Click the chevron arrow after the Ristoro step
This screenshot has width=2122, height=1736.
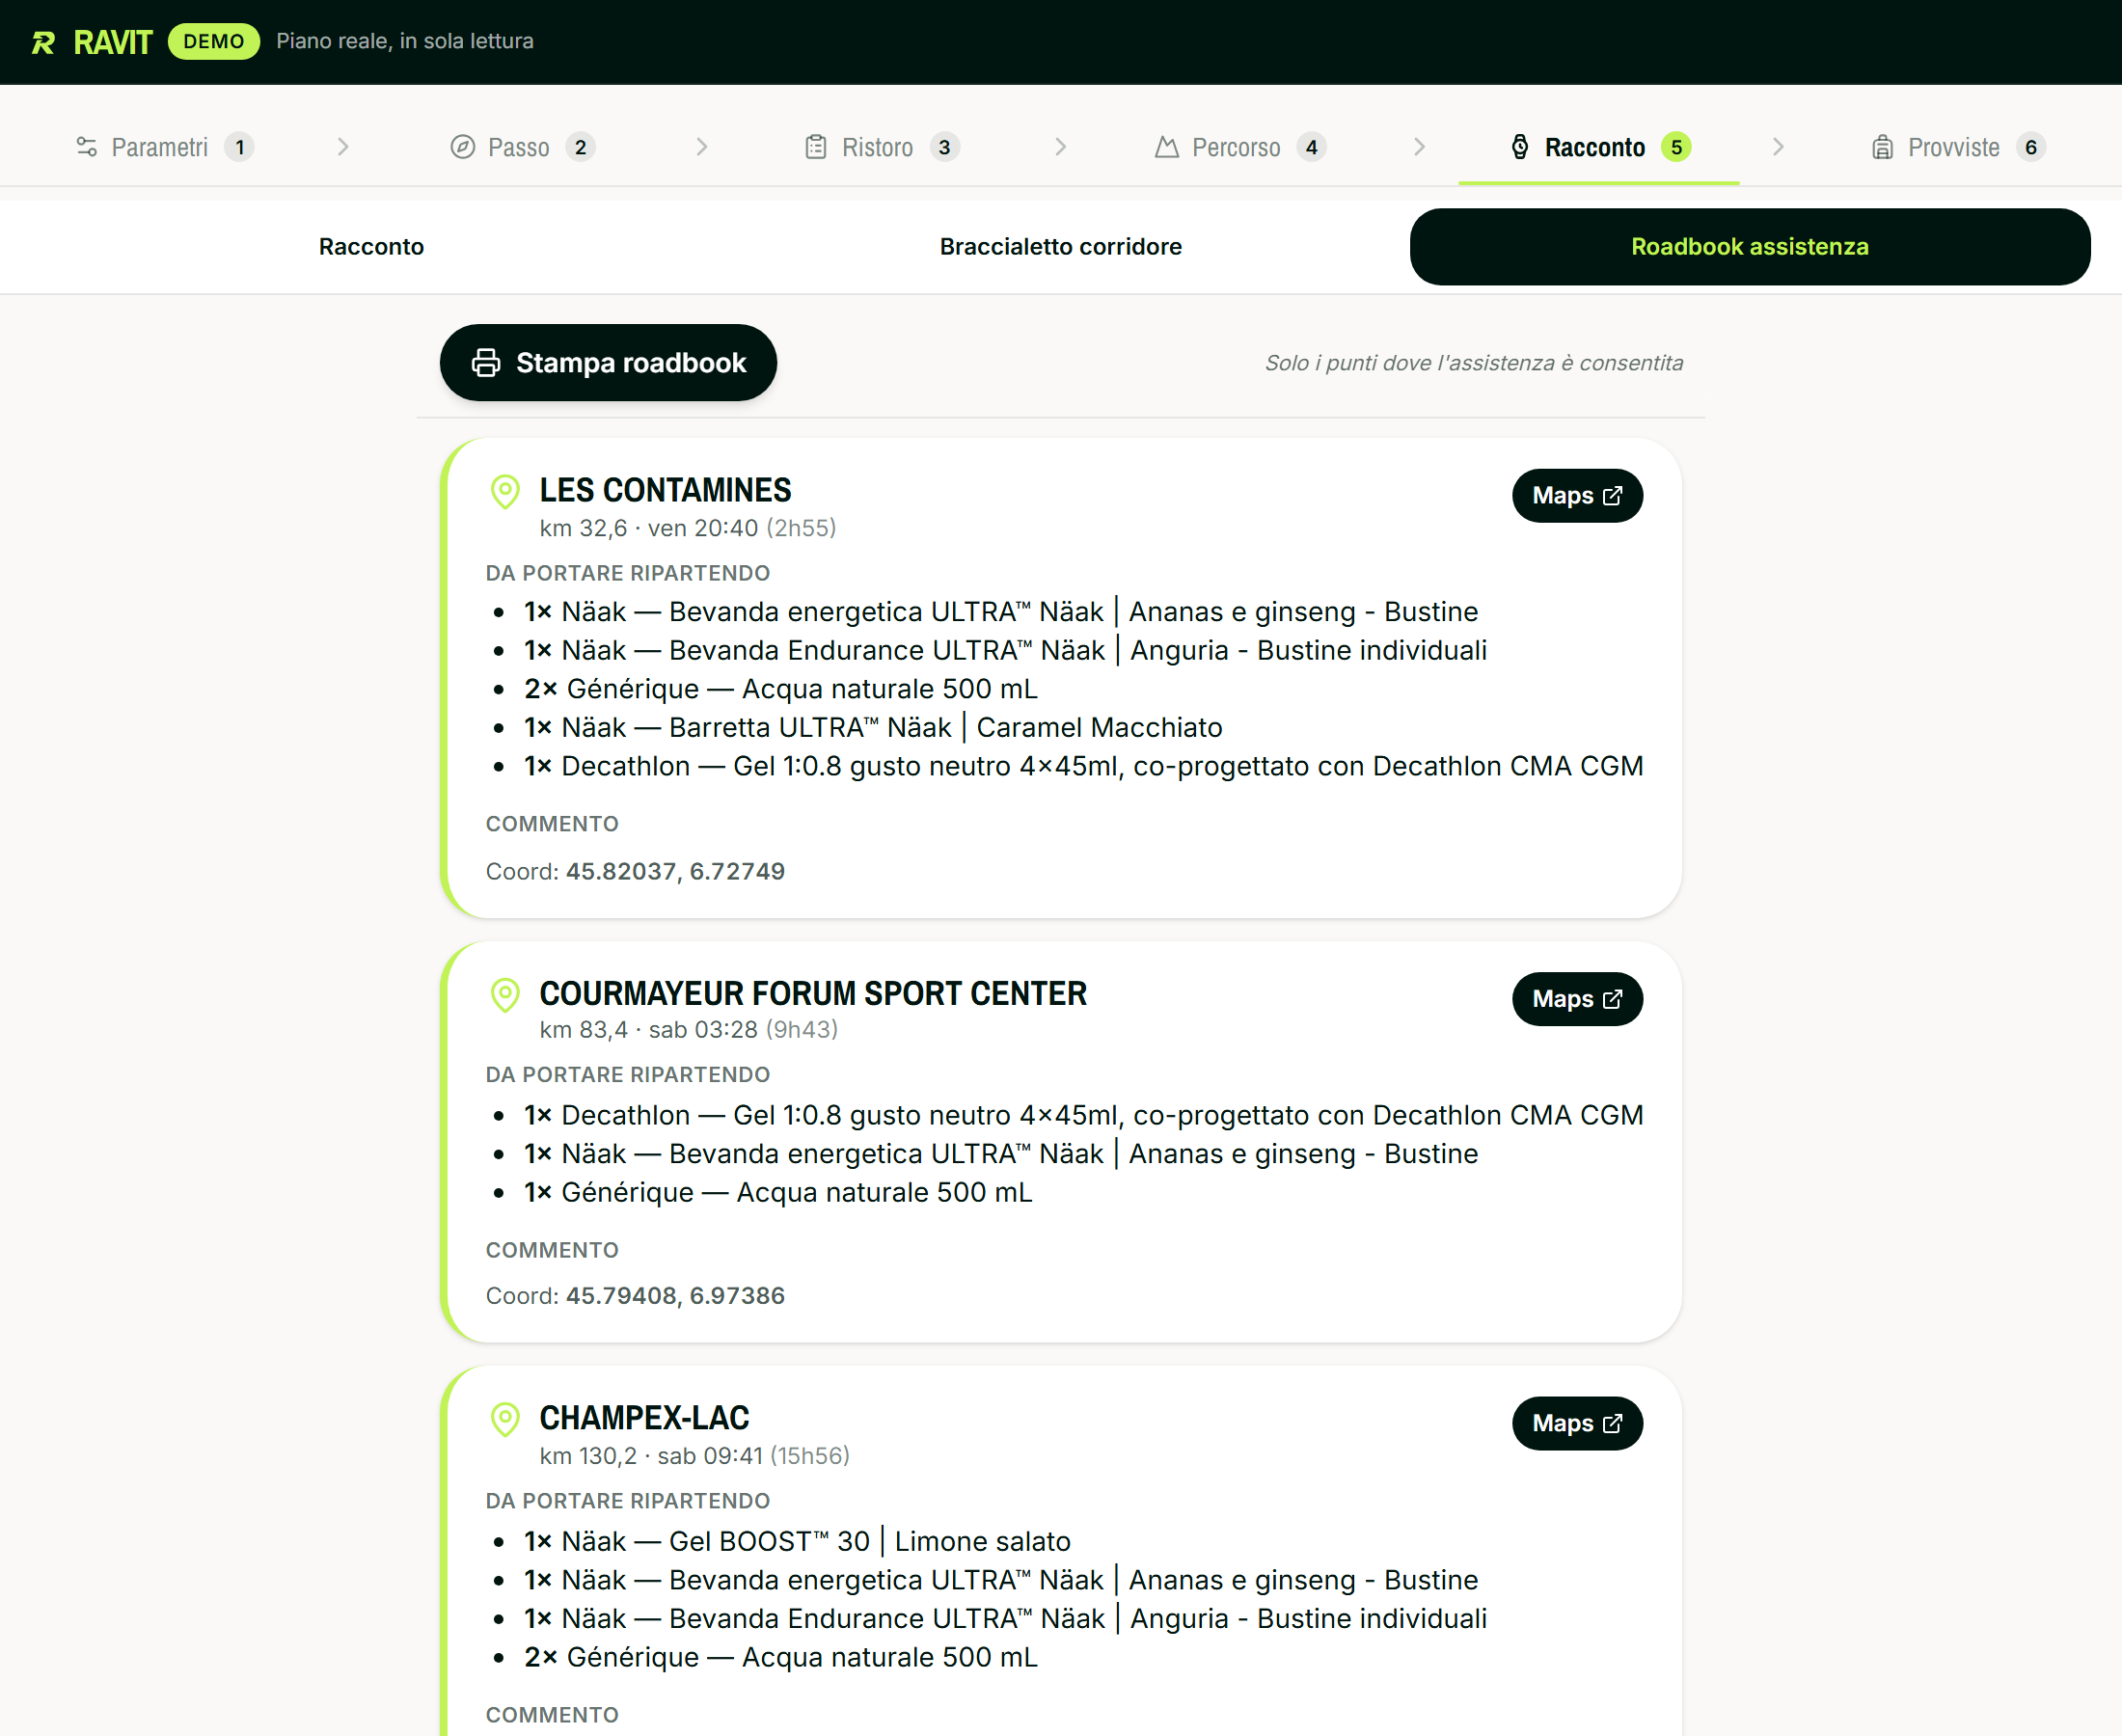[x=1061, y=147]
